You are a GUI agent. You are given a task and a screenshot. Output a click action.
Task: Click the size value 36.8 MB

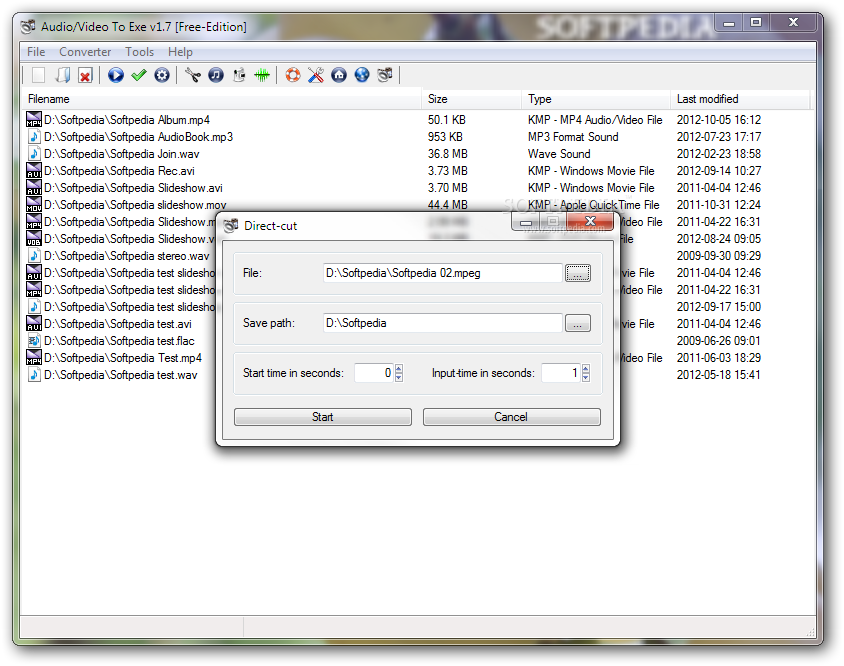[x=448, y=154]
